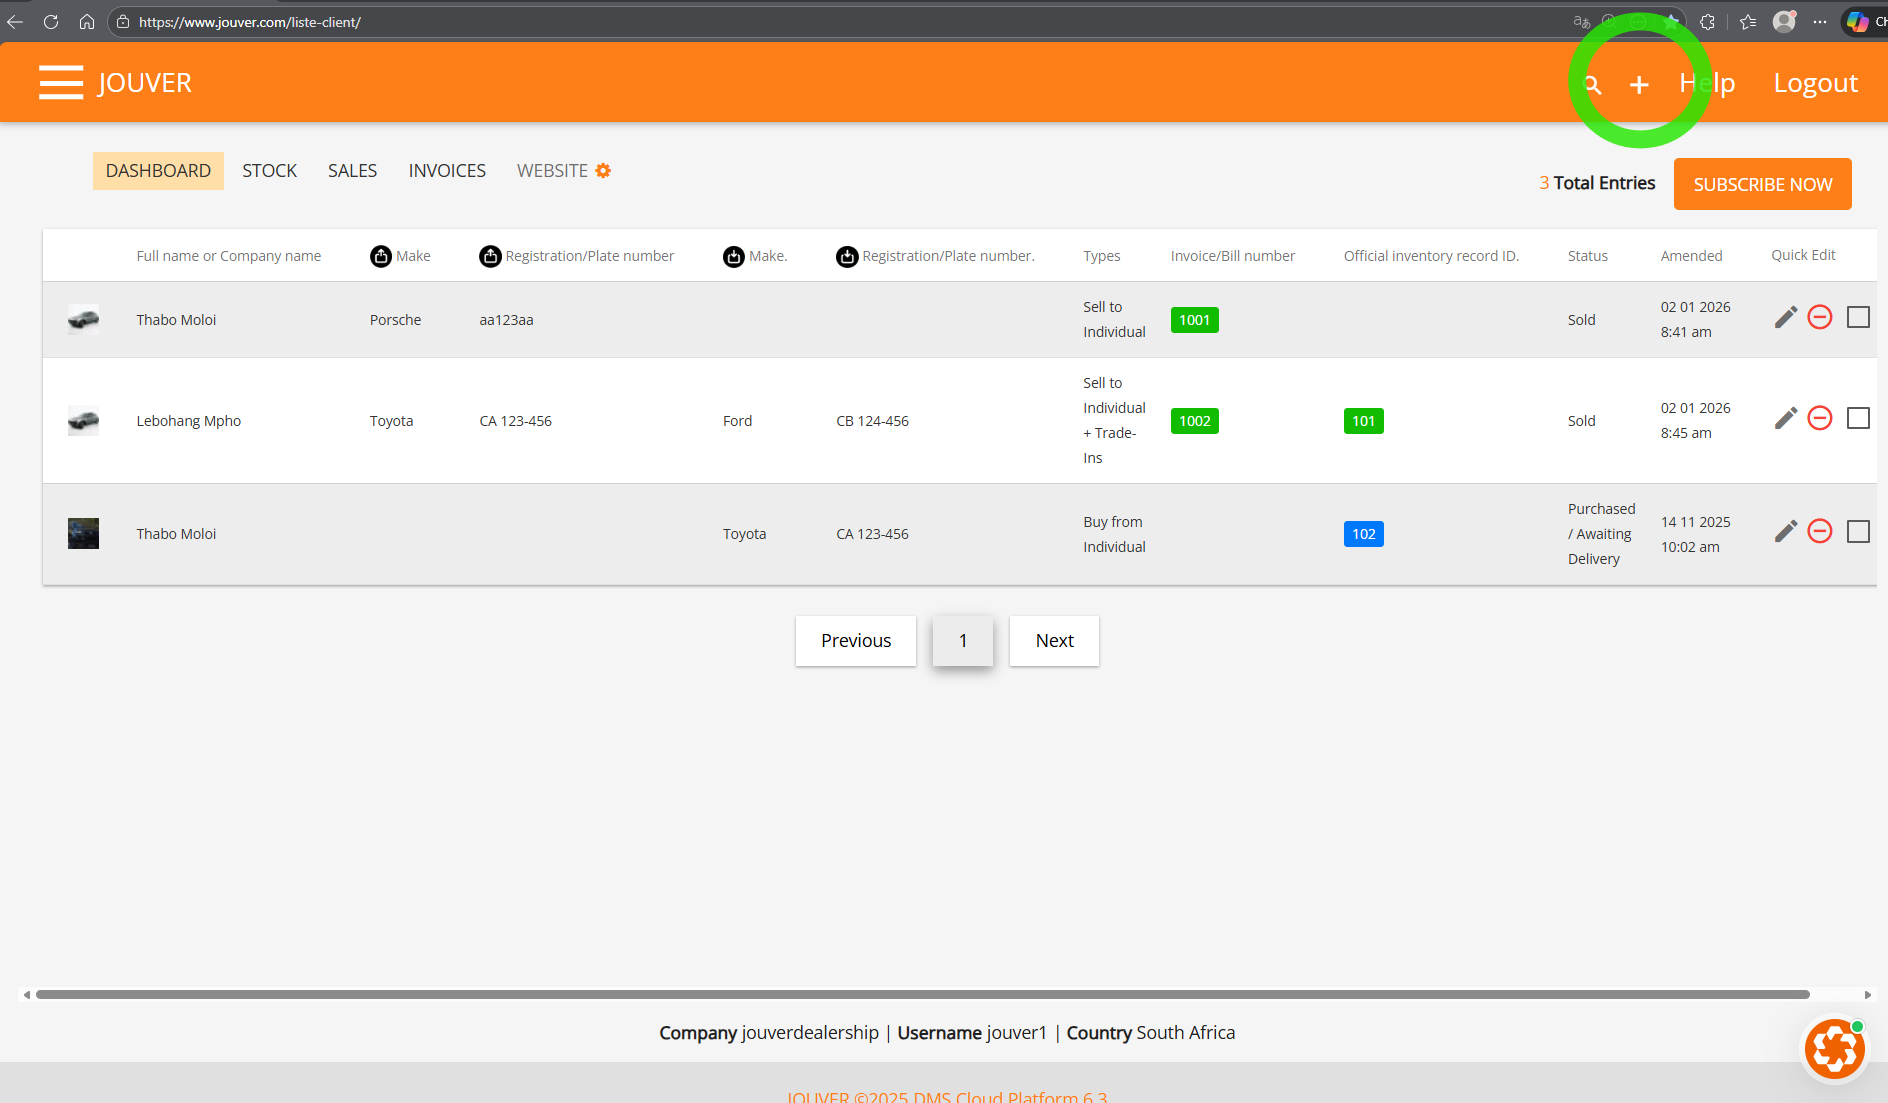Click the Purchased / Awaiting Delivery status
This screenshot has width=1888, height=1103.
pos(1601,534)
